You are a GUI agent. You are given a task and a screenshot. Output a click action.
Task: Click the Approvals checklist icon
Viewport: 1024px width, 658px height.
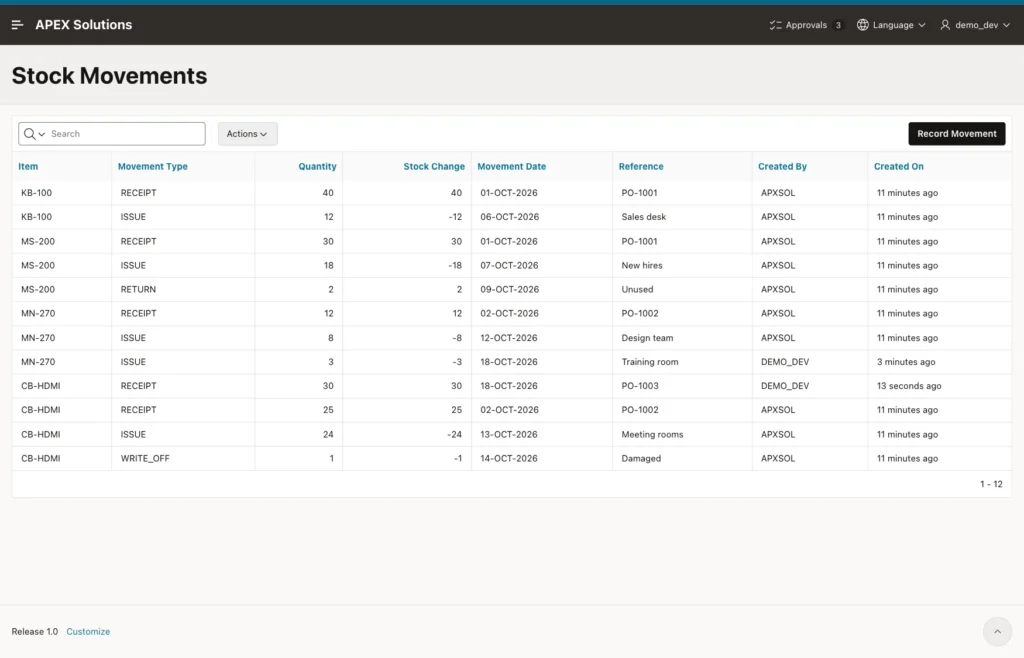click(775, 25)
